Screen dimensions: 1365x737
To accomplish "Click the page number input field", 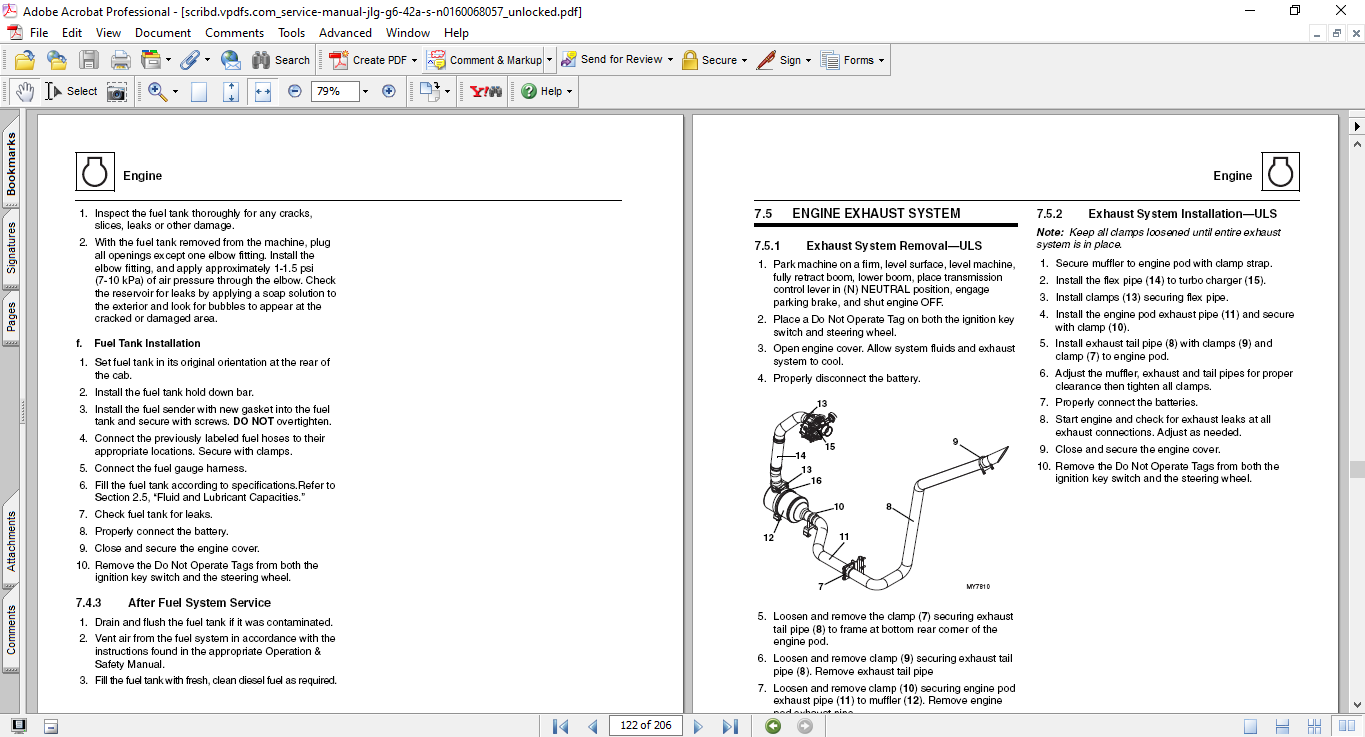I will click(x=645, y=726).
